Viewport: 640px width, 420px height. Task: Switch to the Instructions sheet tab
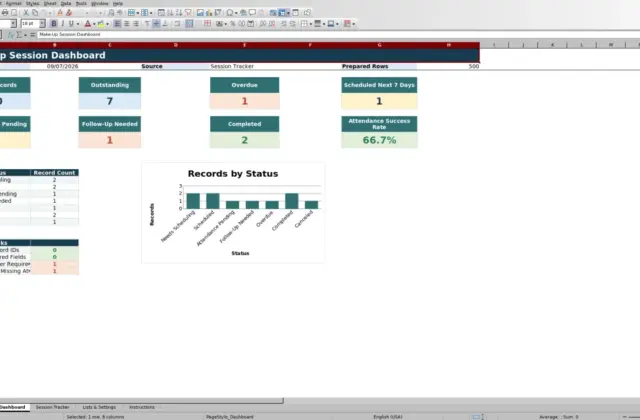pos(142,407)
